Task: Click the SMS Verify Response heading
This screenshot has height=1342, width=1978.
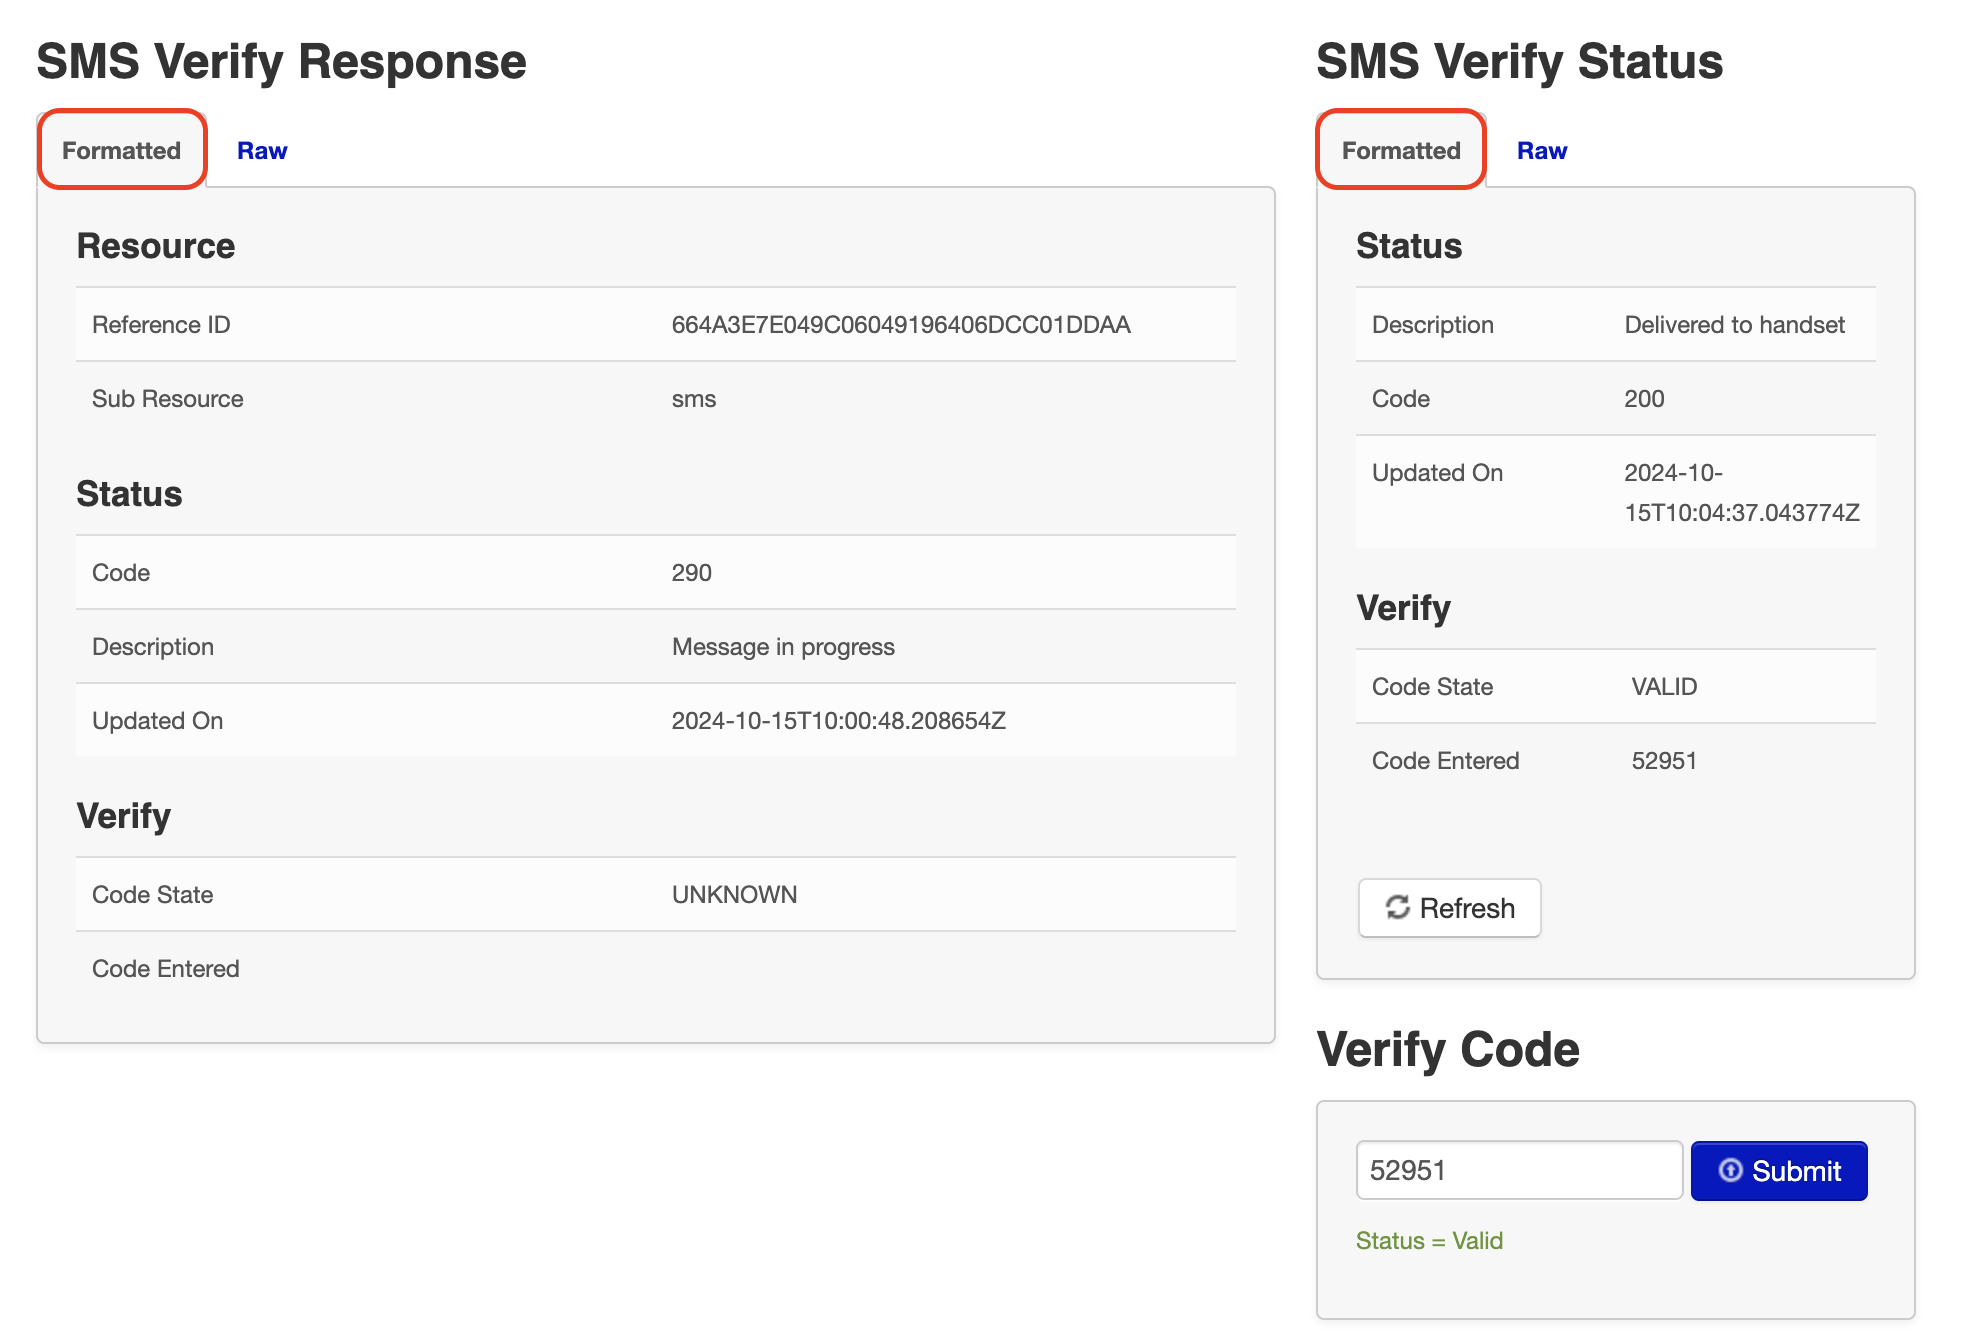Action: [x=281, y=61]
